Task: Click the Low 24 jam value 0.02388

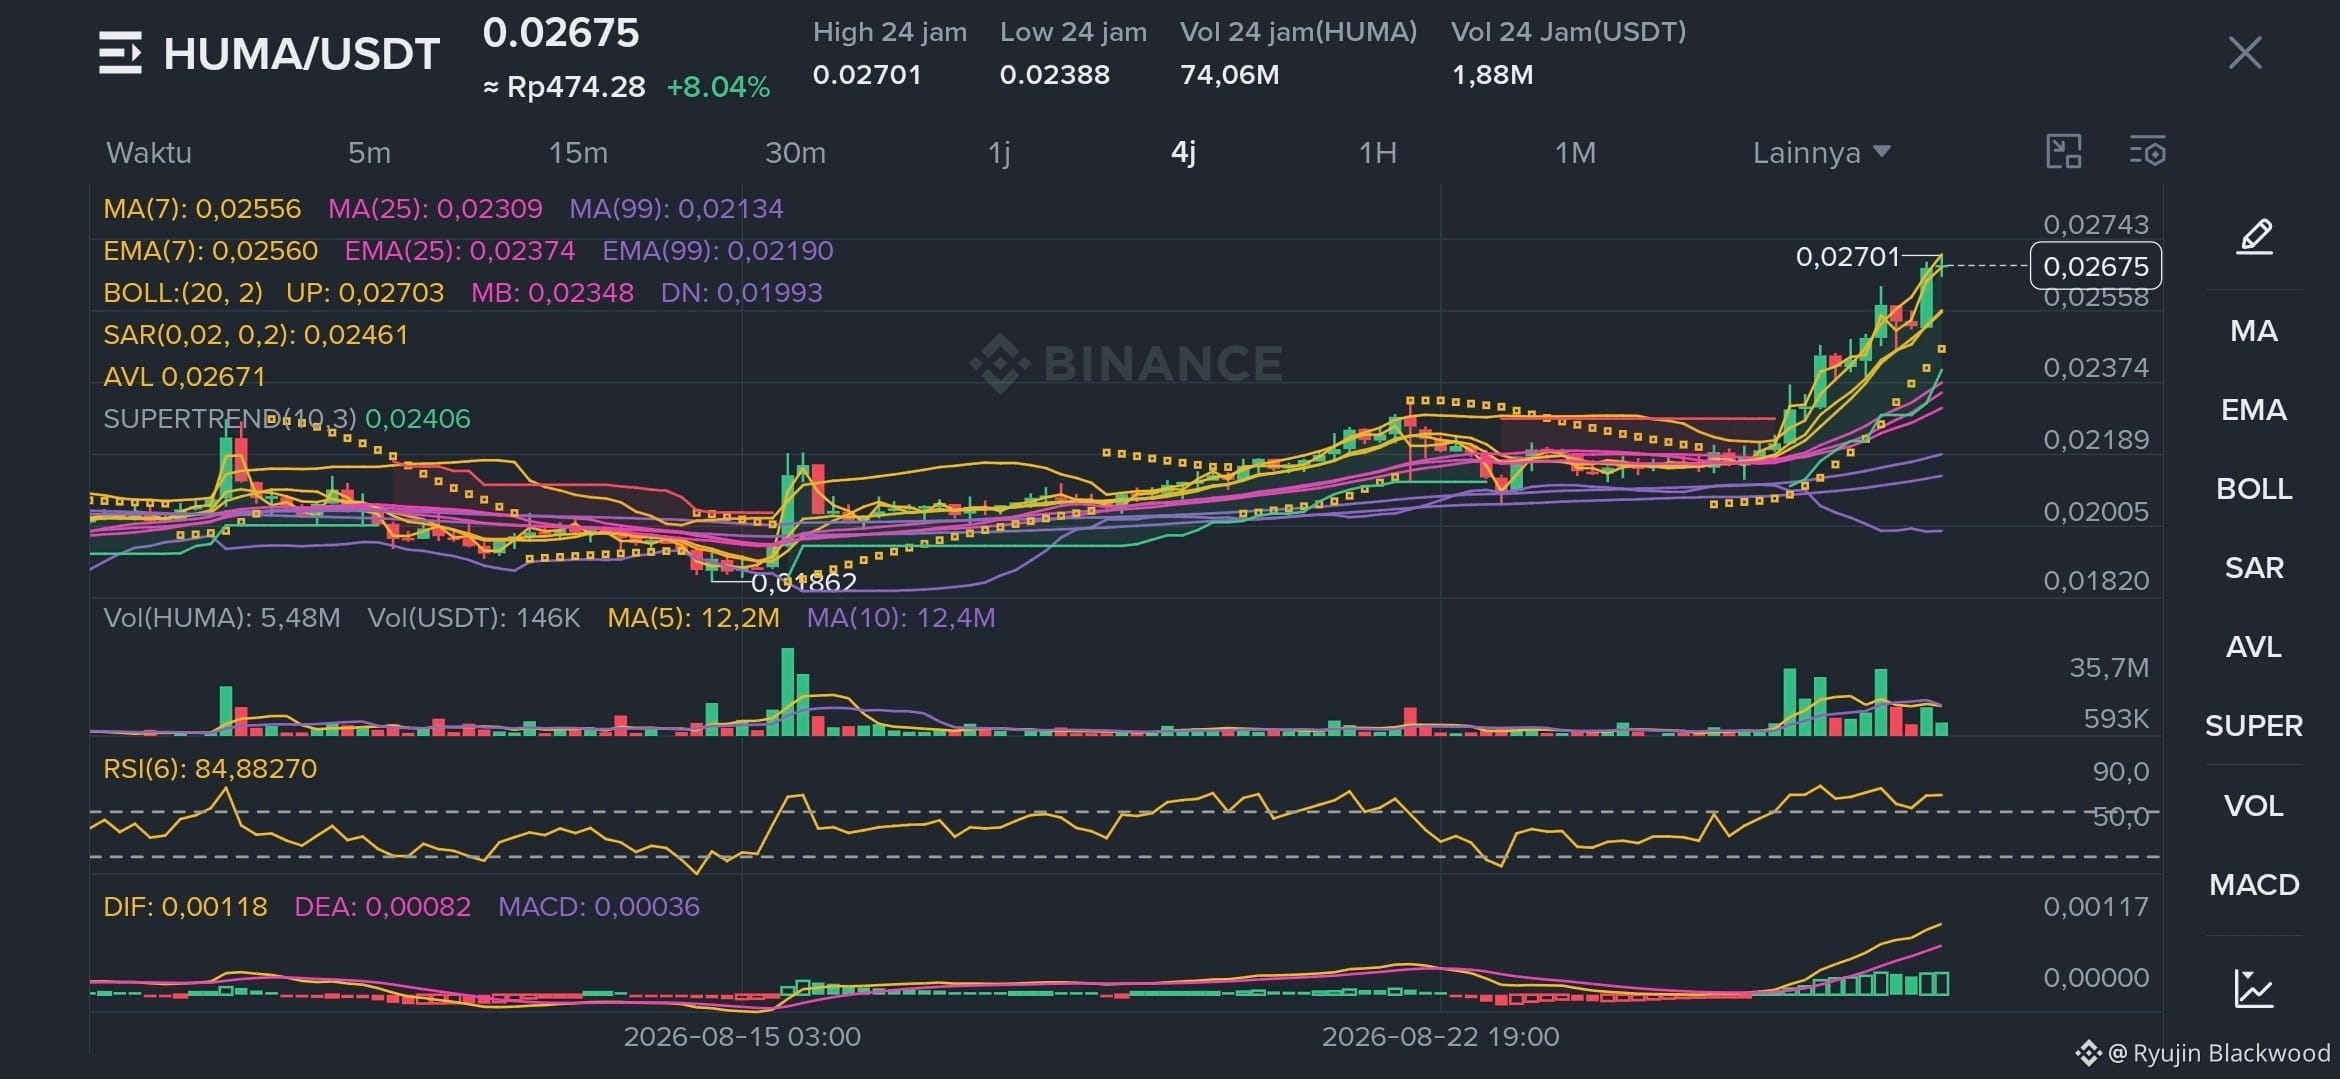Action: point(1055,75)
